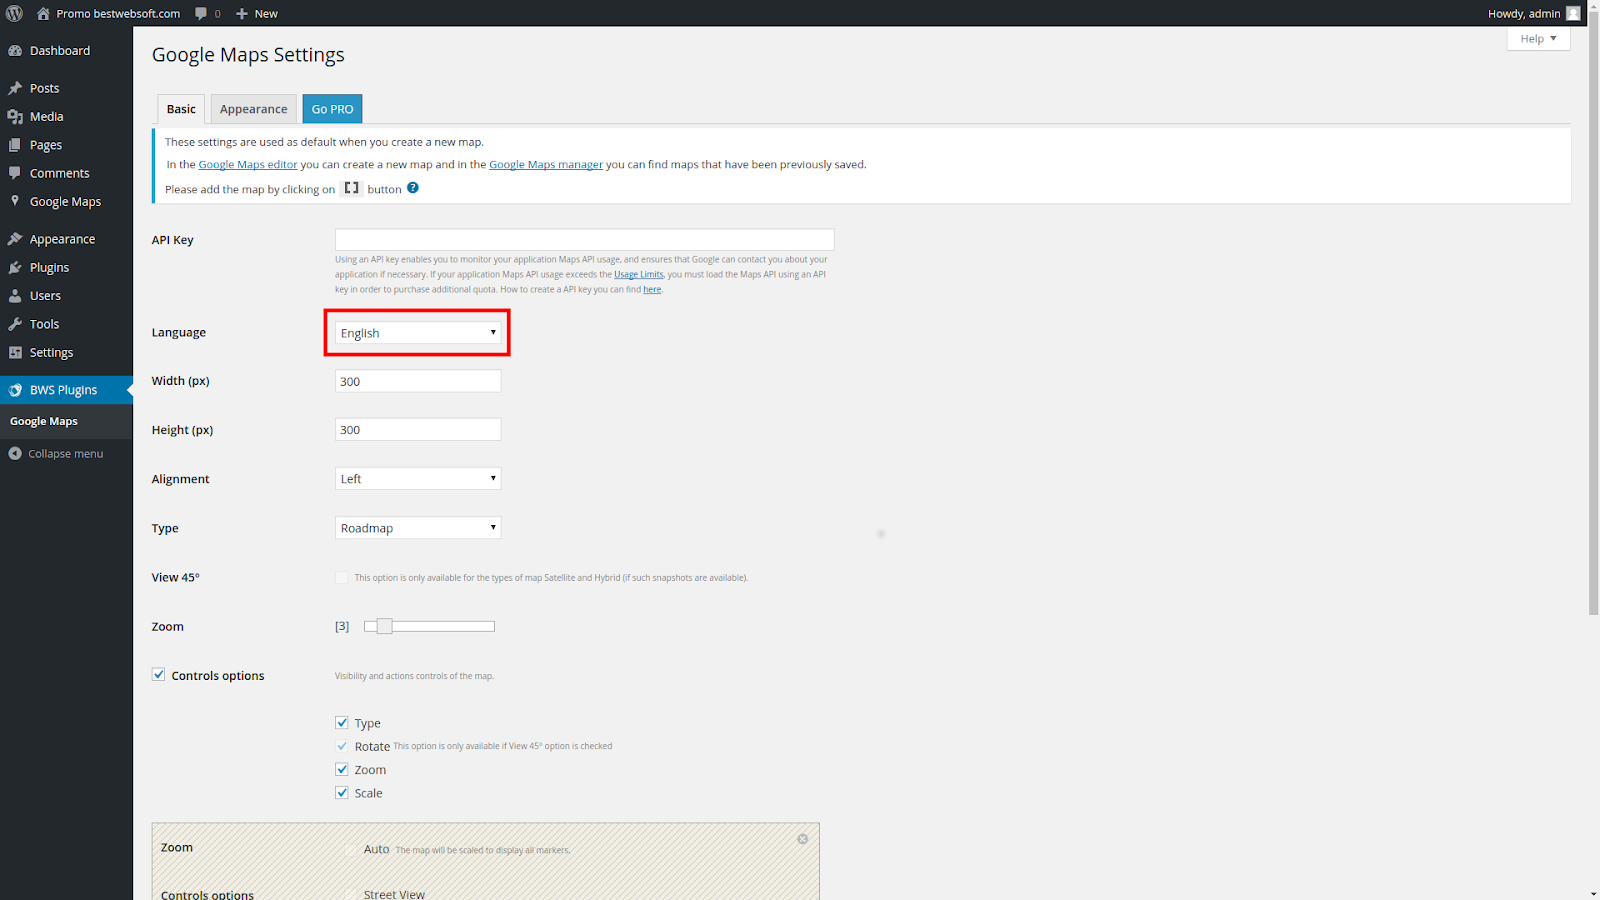Click the home icon beside Promo bestwebsoft.com
Image resolution: width=1600 pixels, height=900 pixels.
[43, 13]
